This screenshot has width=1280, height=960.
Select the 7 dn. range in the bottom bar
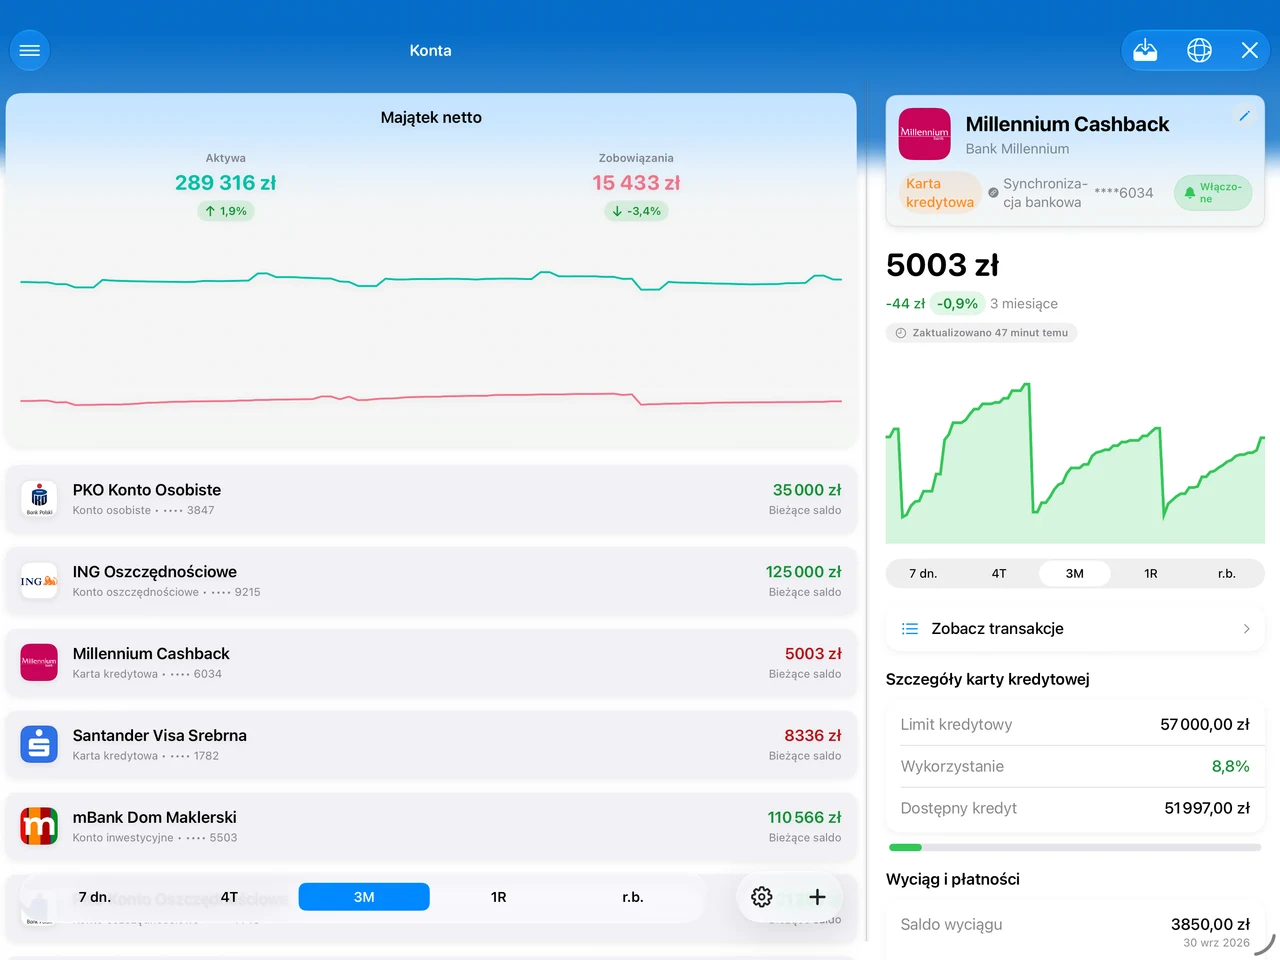pyautogui.click(x=95, y=897)
